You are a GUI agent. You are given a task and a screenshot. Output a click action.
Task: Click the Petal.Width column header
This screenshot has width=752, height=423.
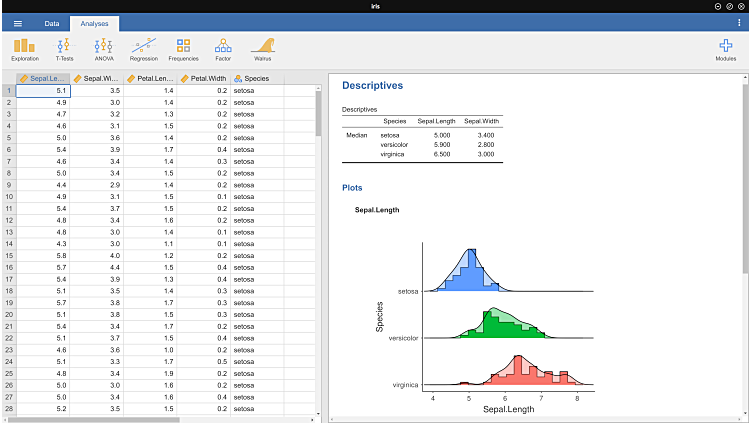[204, 78]
